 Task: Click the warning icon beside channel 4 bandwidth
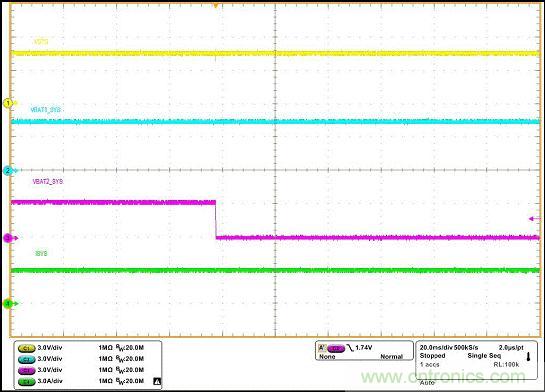coord(157,381)
